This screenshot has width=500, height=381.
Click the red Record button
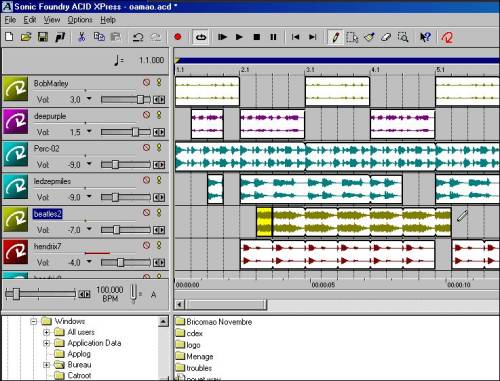(177, 37)
